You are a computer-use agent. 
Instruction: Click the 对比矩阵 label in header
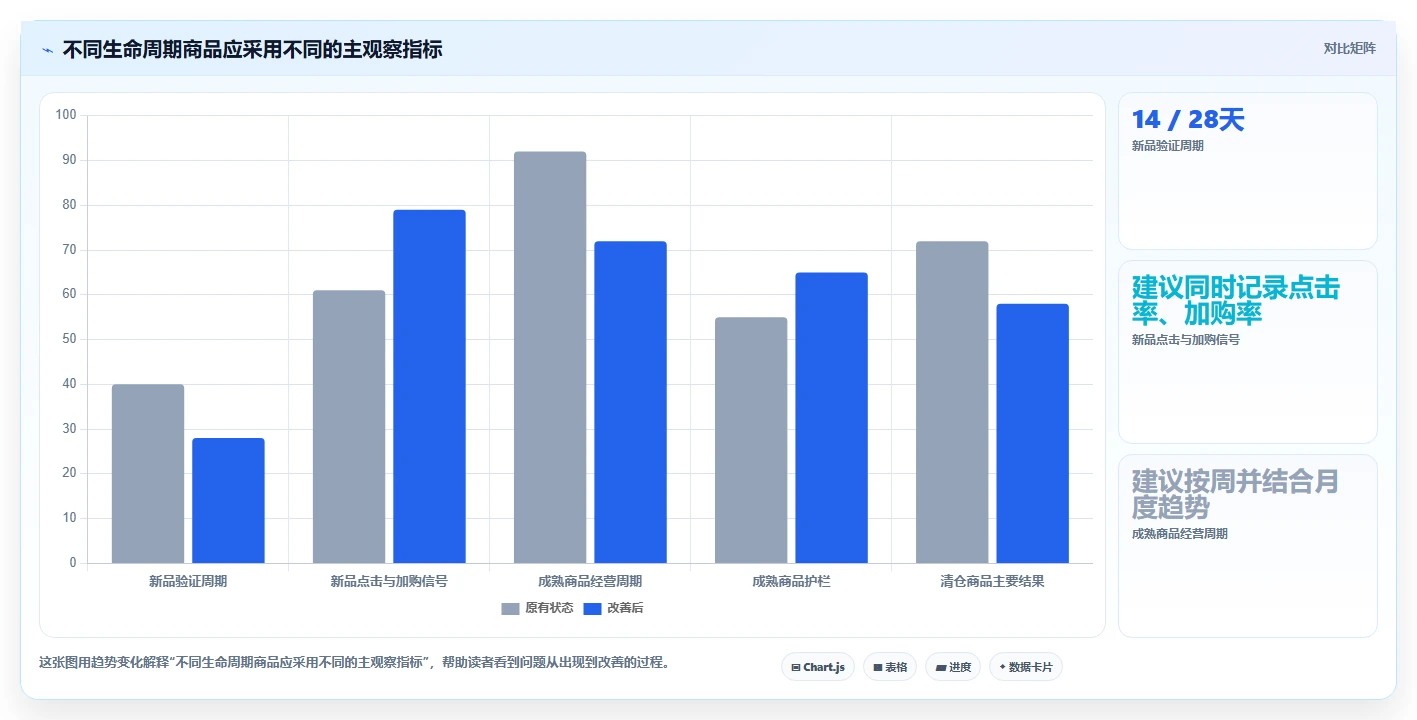point(1349,48)
